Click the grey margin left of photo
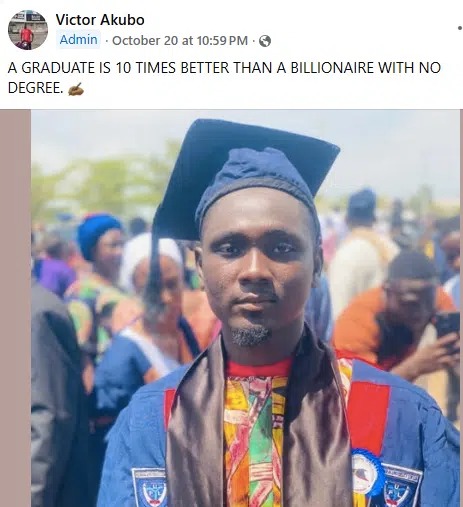 (x=15, y=308)
